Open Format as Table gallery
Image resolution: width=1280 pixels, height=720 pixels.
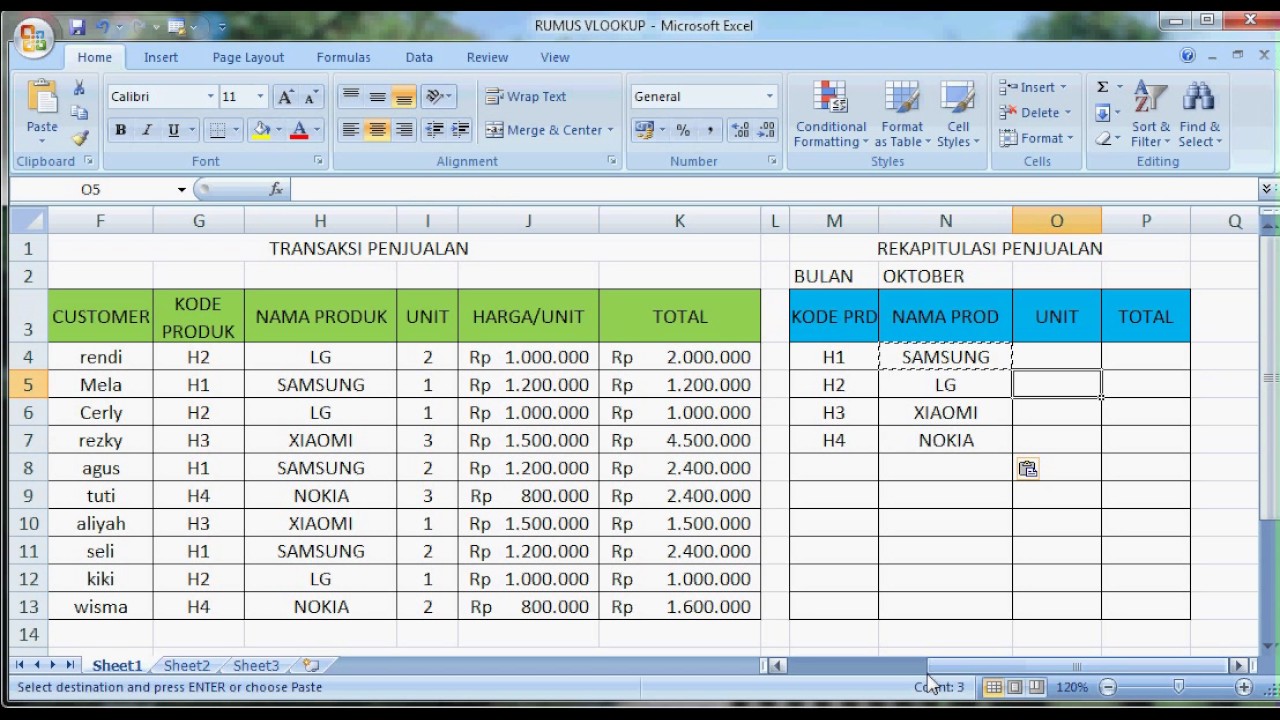pos(902,114)
